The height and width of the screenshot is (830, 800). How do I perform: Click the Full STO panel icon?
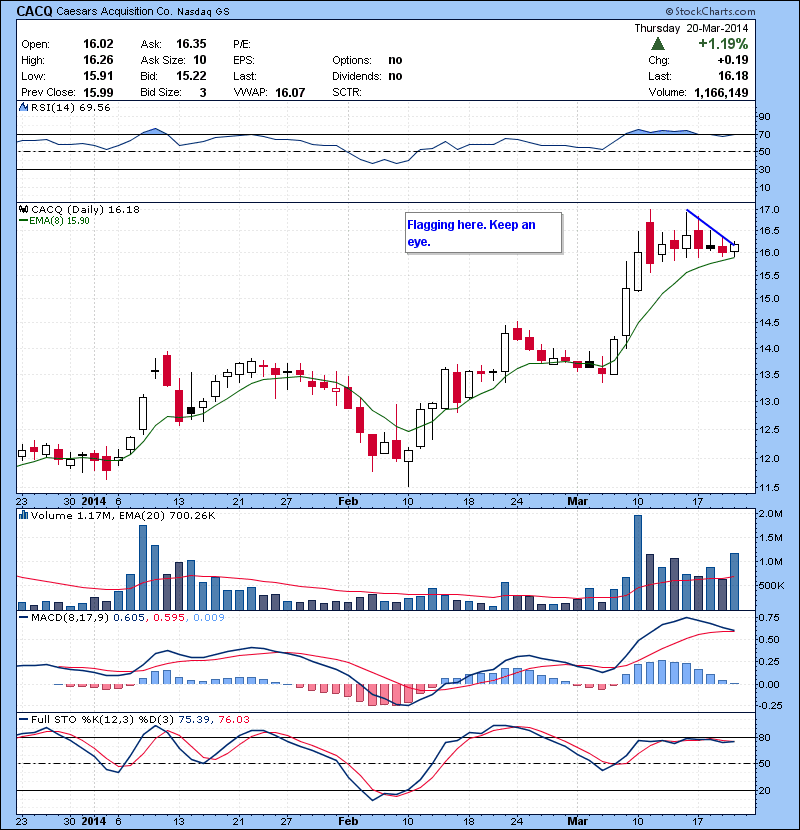tap(24, 720)
